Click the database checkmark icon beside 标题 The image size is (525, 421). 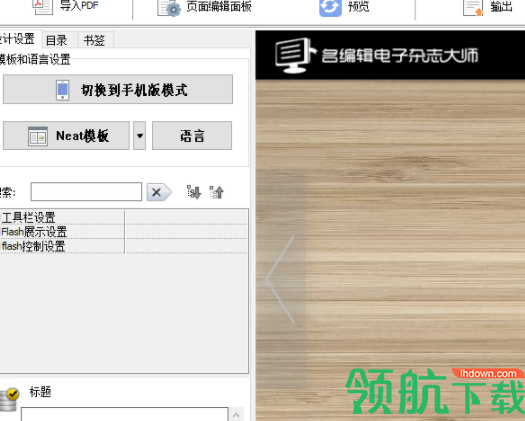pos(9,399)
